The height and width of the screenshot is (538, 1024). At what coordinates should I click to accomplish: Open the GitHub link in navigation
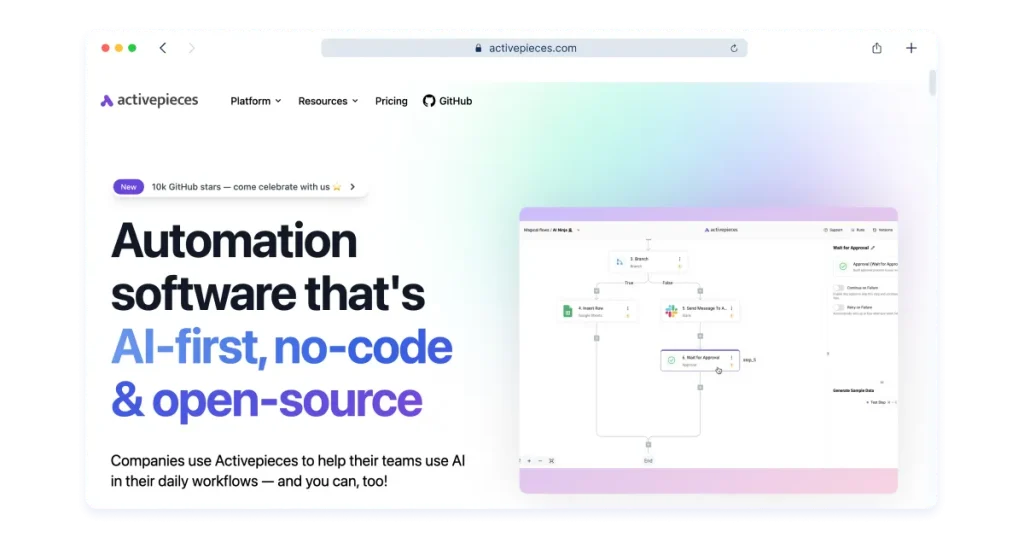(x=447, y=101)
